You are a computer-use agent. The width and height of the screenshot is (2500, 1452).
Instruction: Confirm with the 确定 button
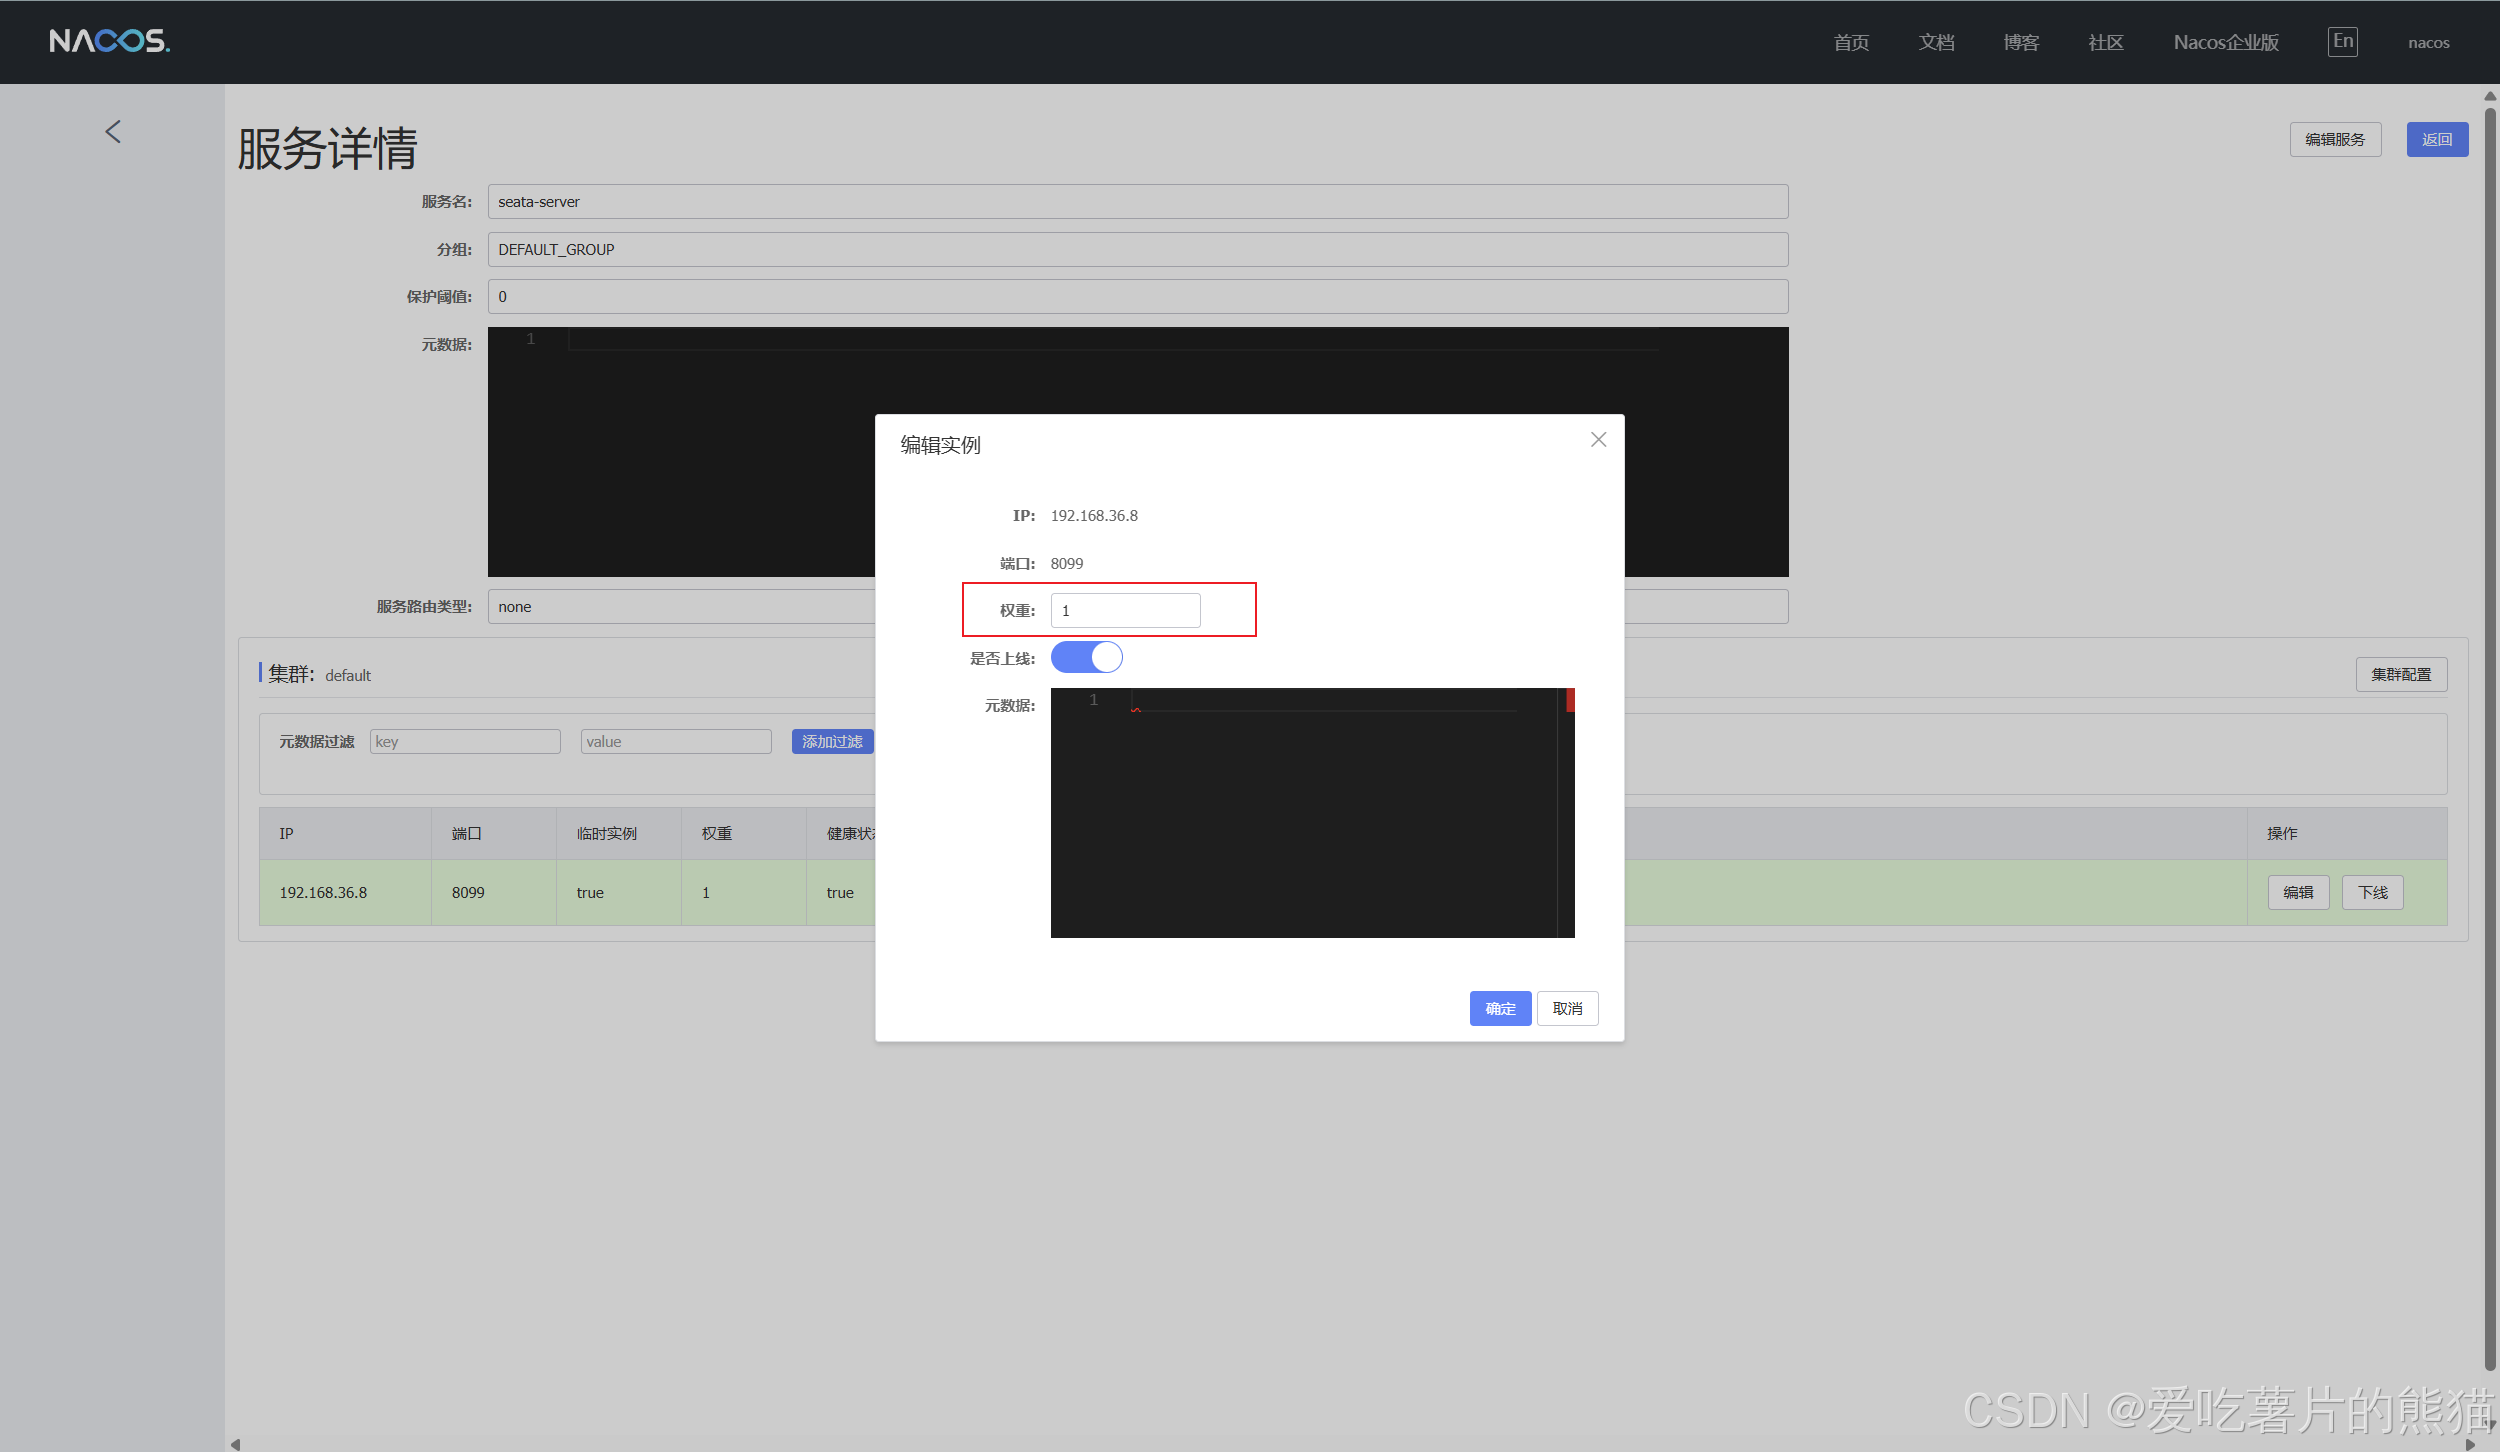point(1499,1008)
